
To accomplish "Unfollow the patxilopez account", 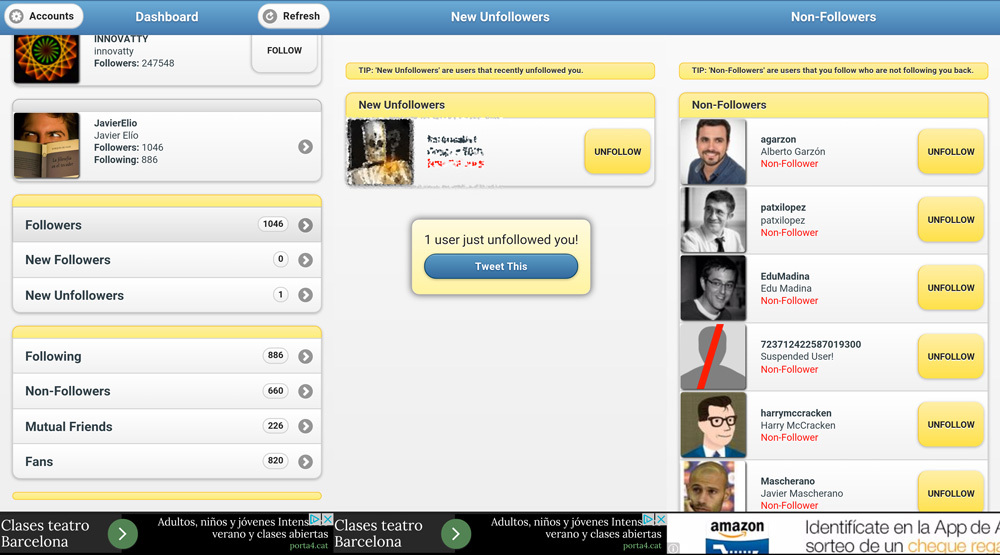I will [x=950, y=220].
